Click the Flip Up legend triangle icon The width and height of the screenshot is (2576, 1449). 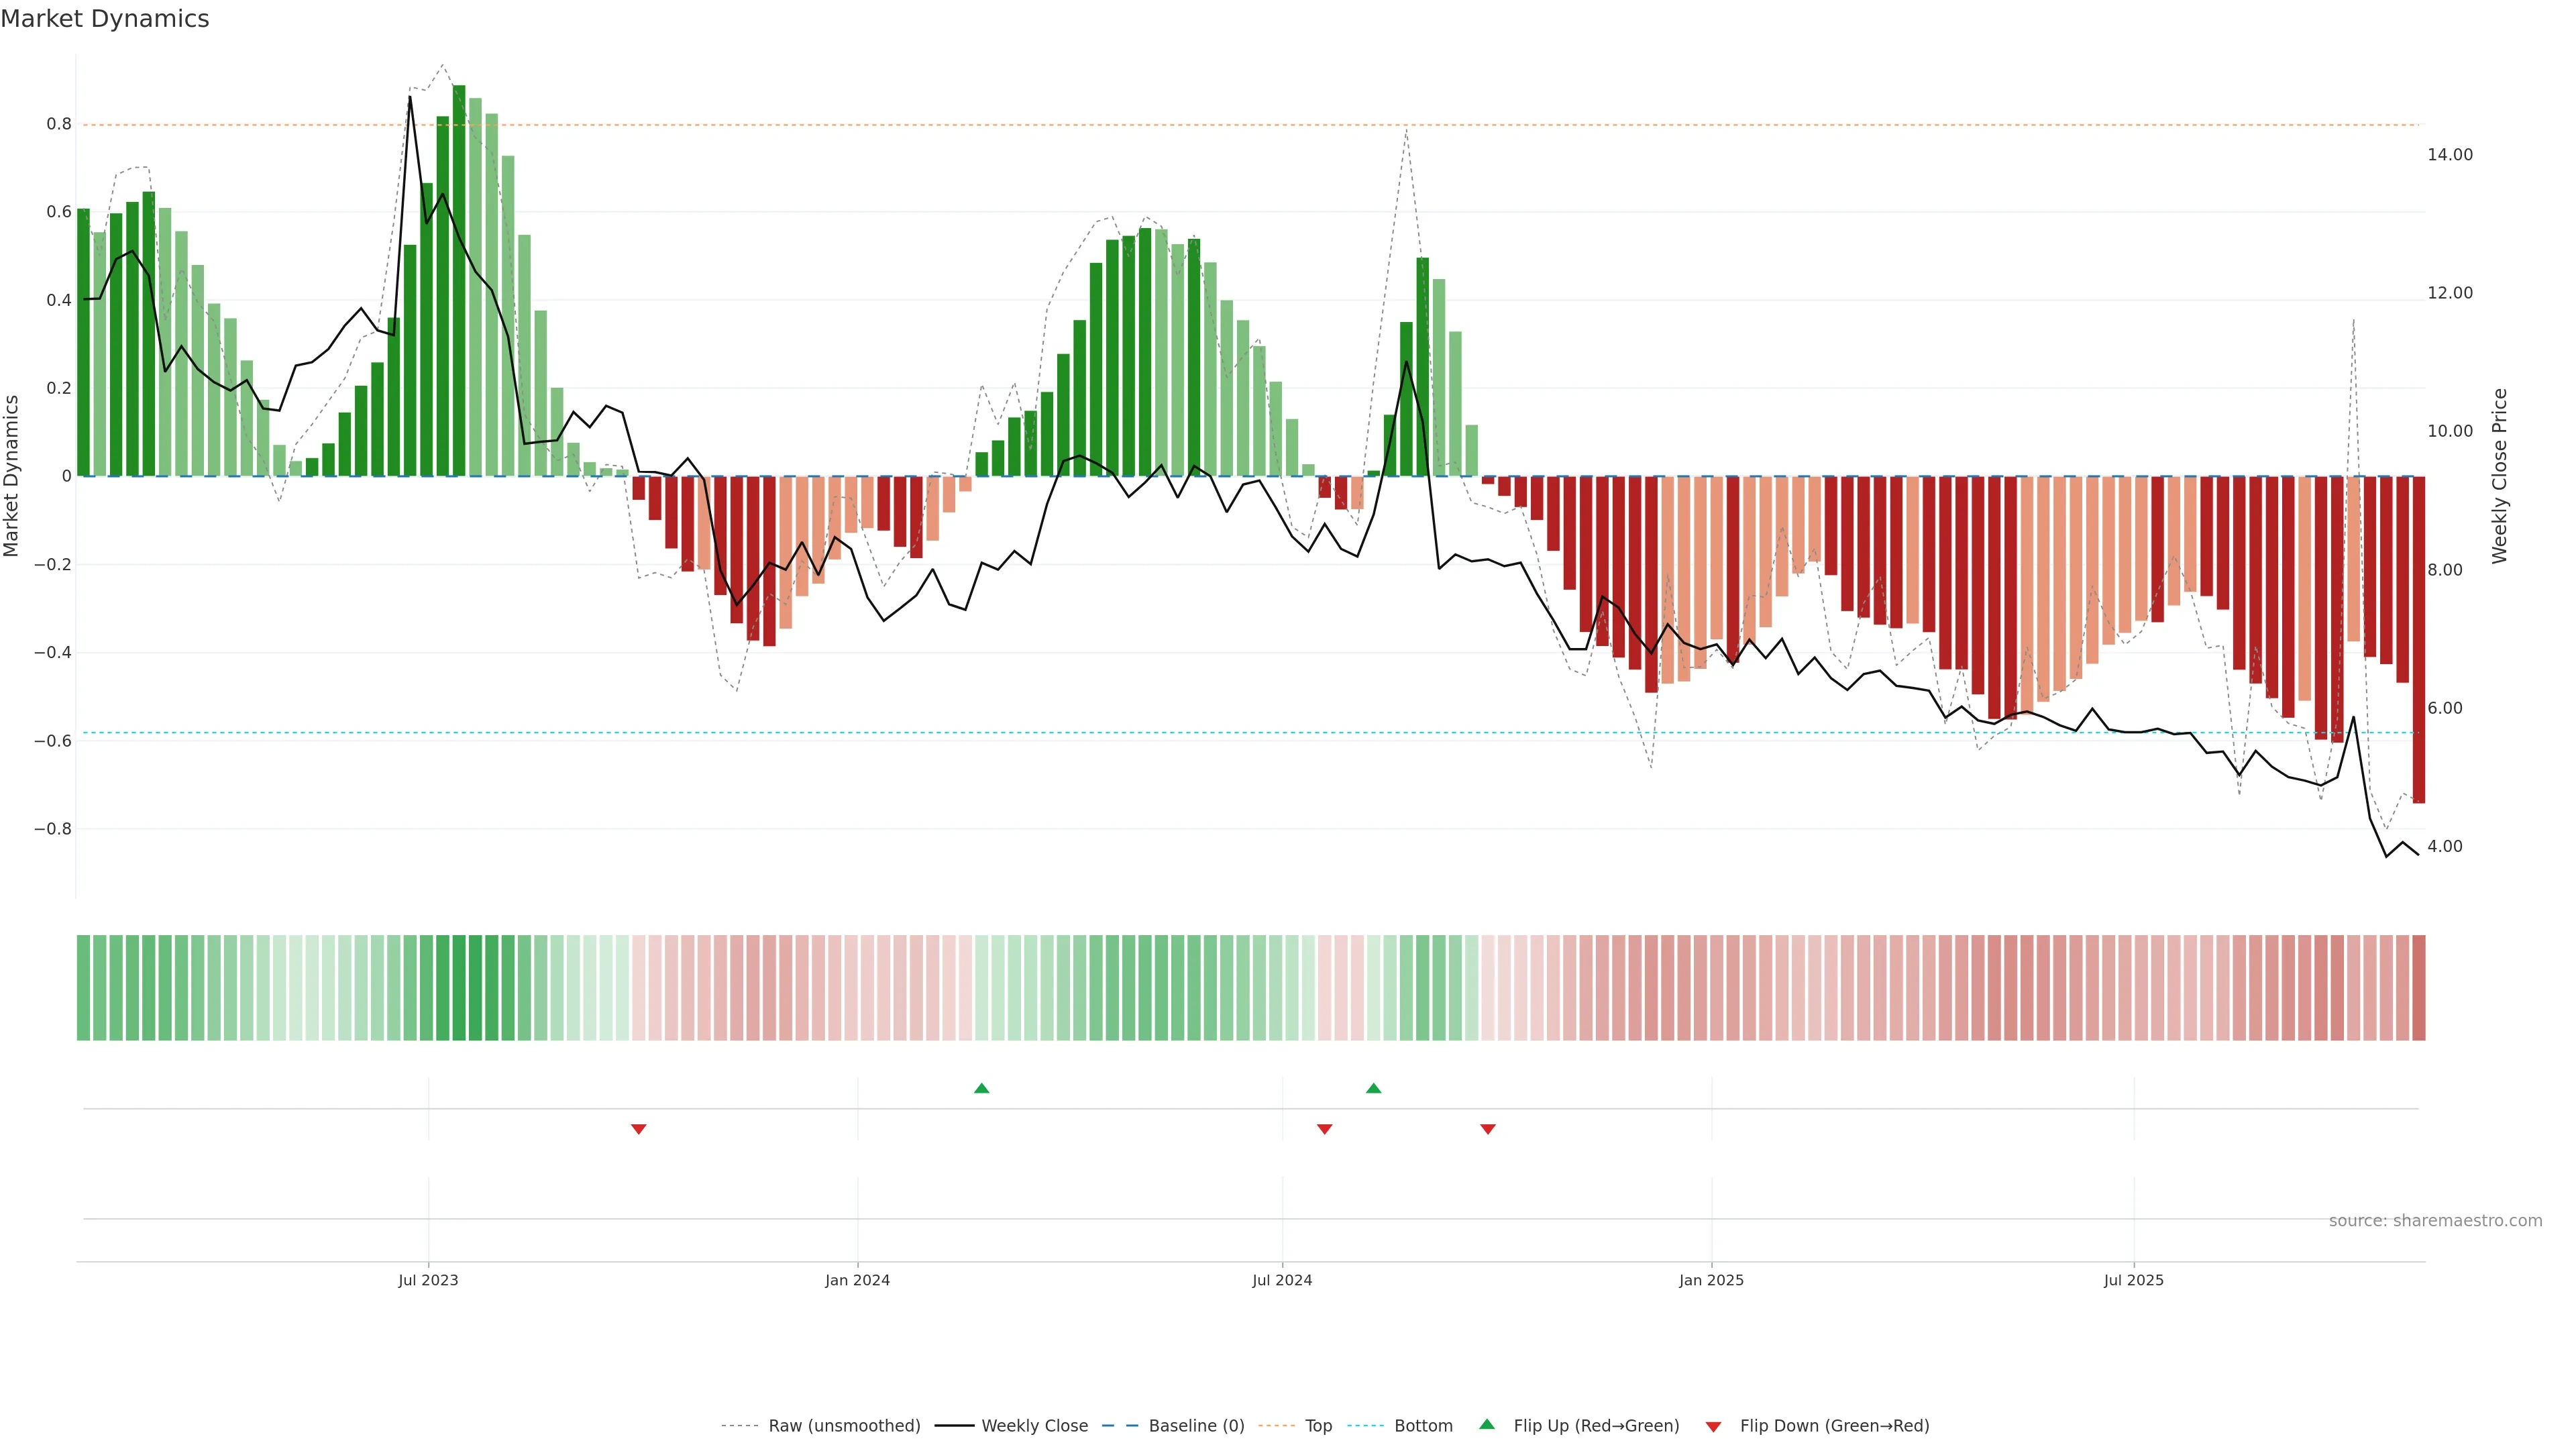tap(1487, 1424)
